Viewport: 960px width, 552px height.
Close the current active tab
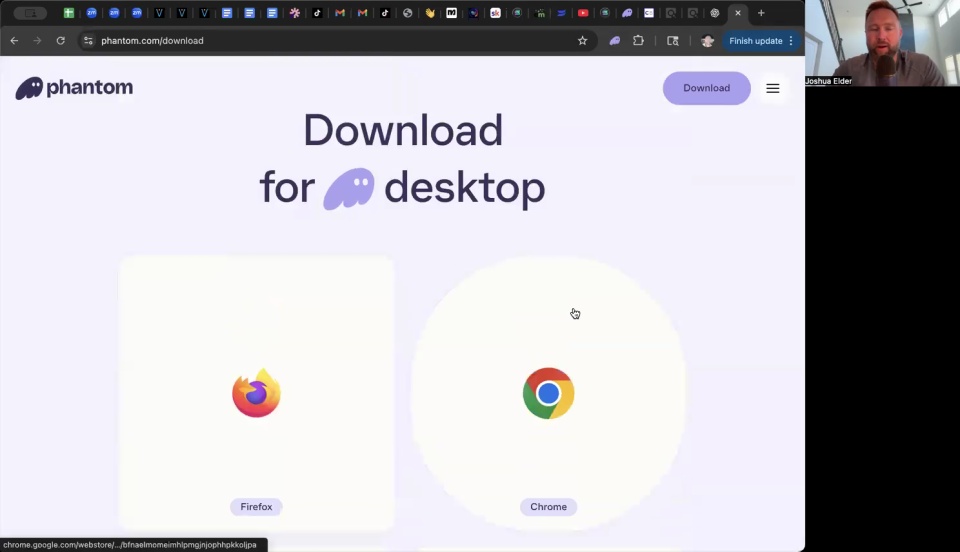pyautogui.click(x=738, y=13)
